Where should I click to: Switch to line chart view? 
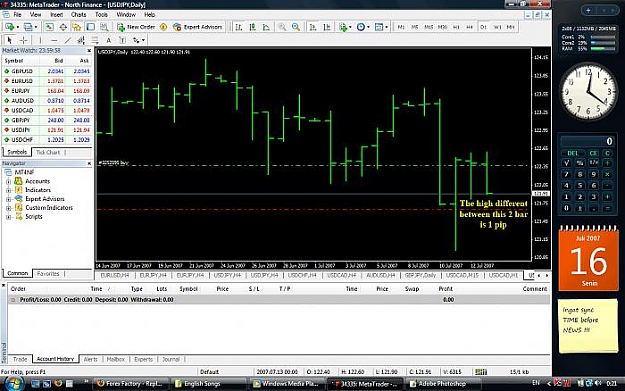[266, 27]
